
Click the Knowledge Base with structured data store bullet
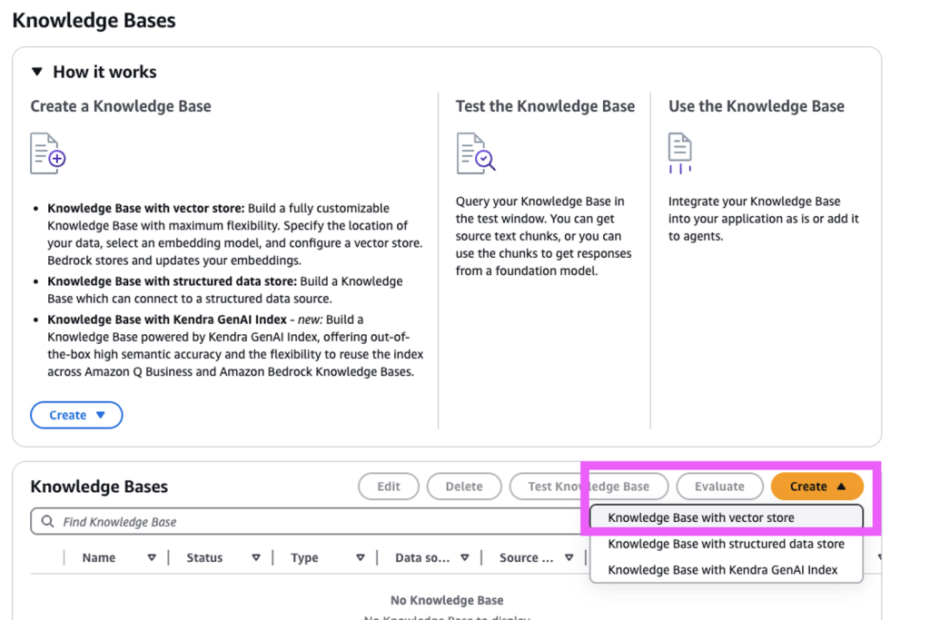[x=172, y=281]
